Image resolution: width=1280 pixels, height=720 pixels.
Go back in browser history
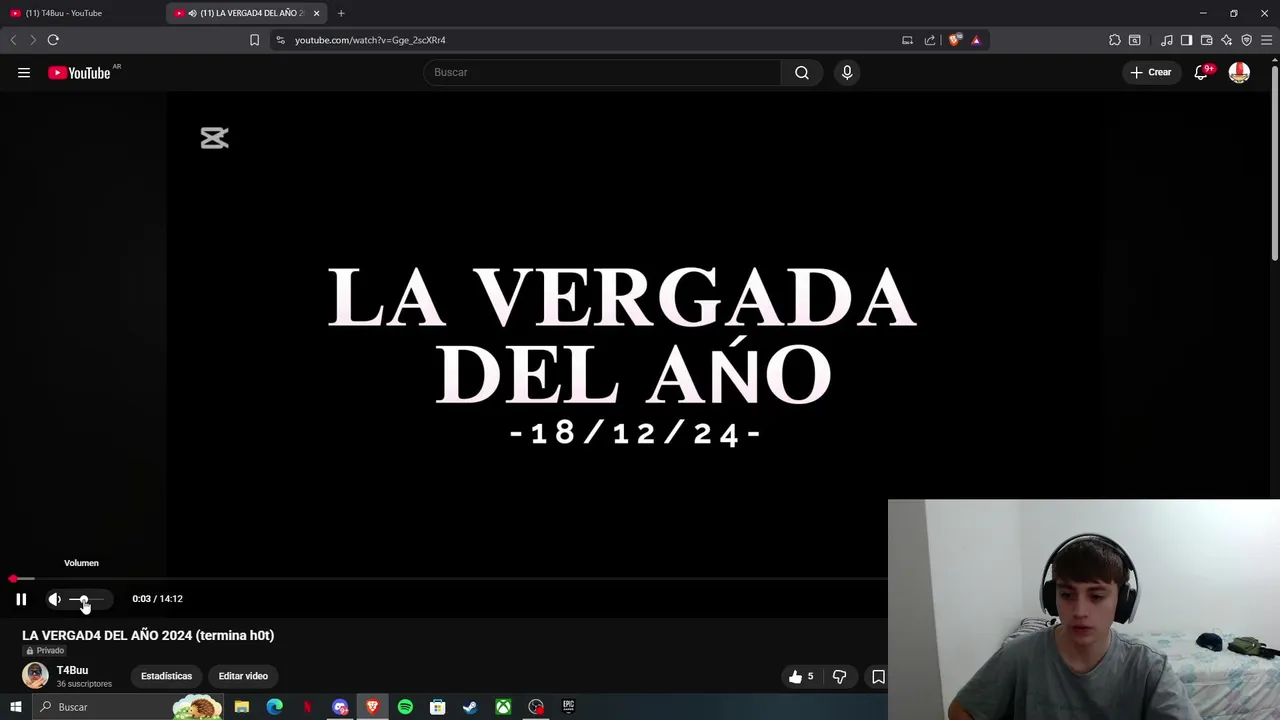click(x=13, y=40)
